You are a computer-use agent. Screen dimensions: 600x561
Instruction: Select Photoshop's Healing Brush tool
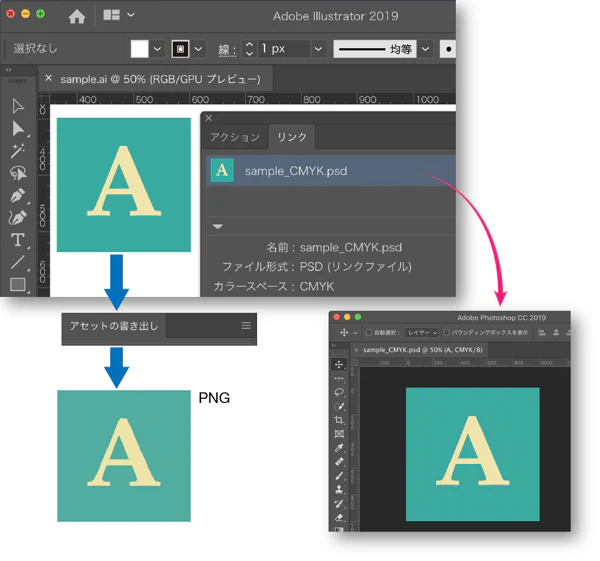(339, 462)
